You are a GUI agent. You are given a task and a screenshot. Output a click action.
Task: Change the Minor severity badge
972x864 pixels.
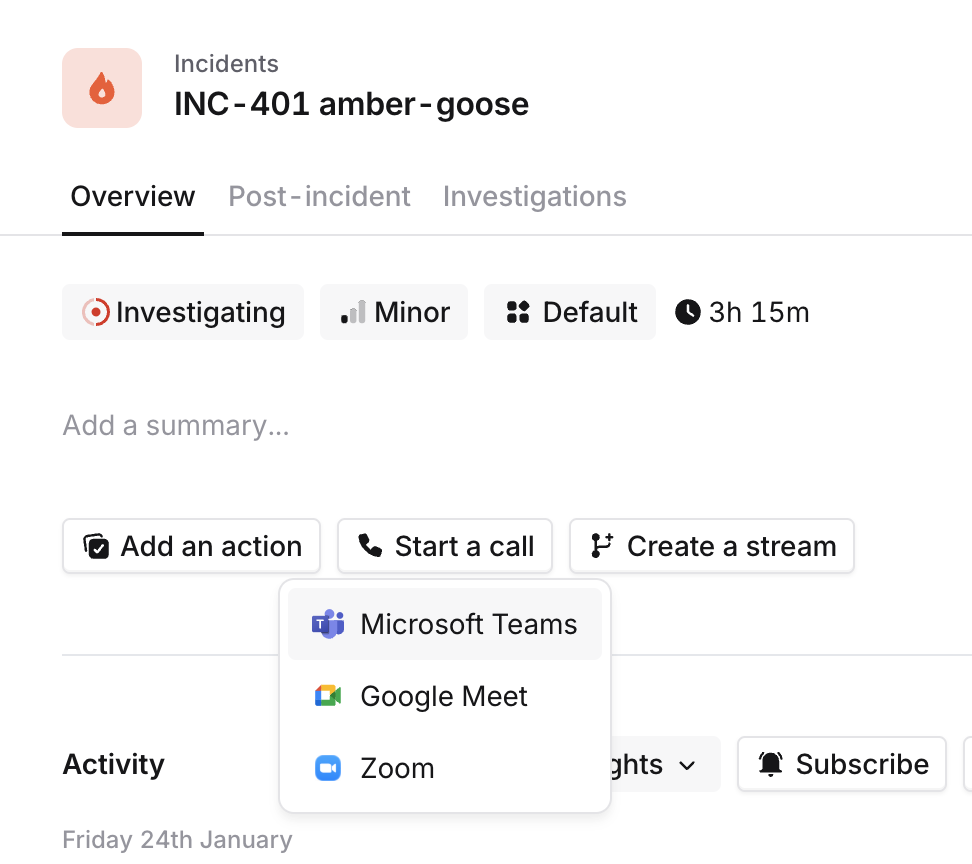tap(394, 312)
